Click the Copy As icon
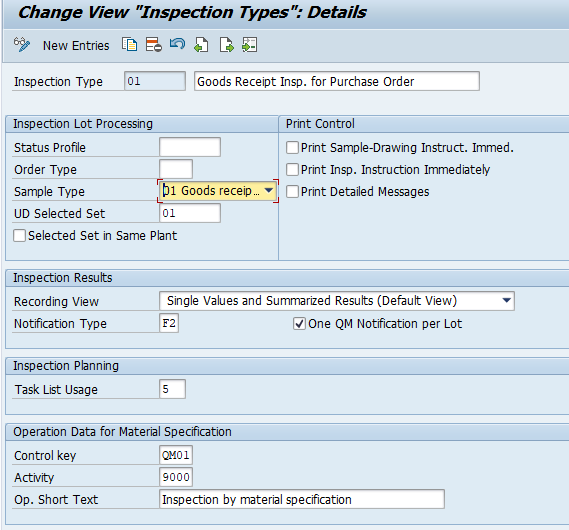 pyautogui.click(x=130, y=45)
